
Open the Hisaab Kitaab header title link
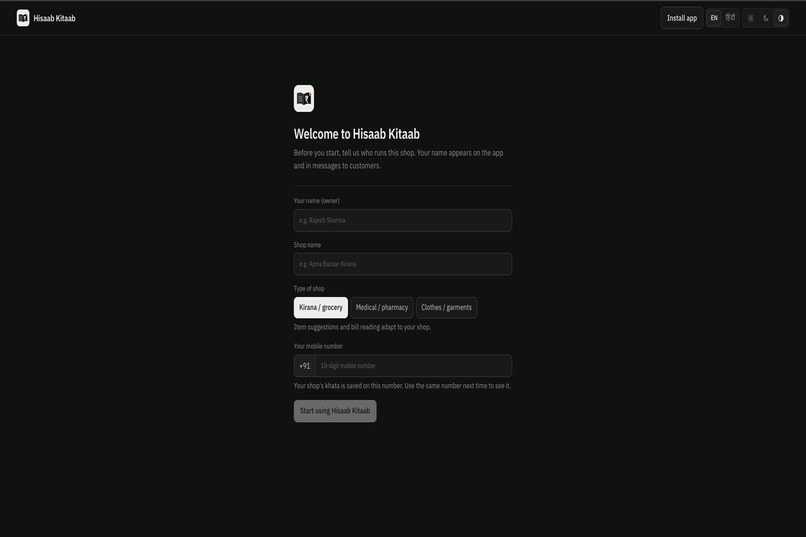click(54, 18)
